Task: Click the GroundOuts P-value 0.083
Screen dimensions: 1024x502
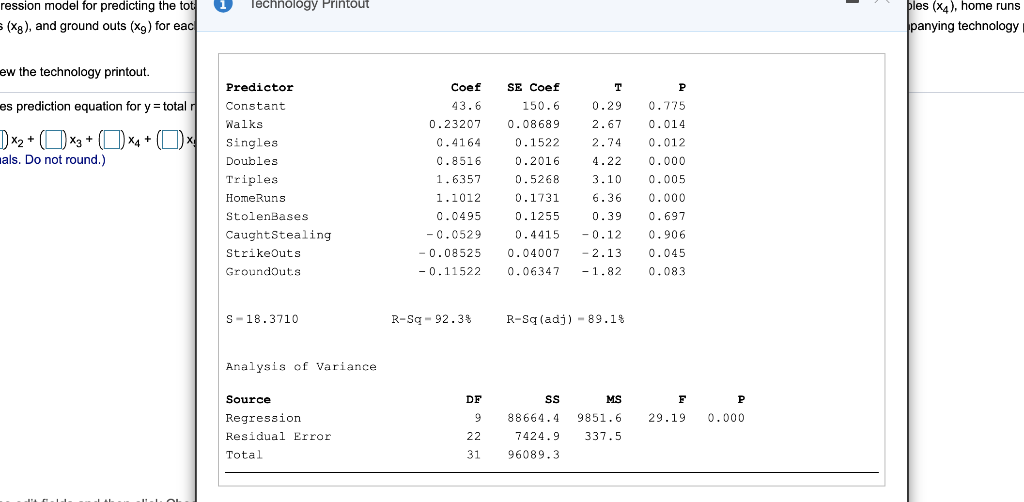Action: pyautogui.click(x=667, y=271)
